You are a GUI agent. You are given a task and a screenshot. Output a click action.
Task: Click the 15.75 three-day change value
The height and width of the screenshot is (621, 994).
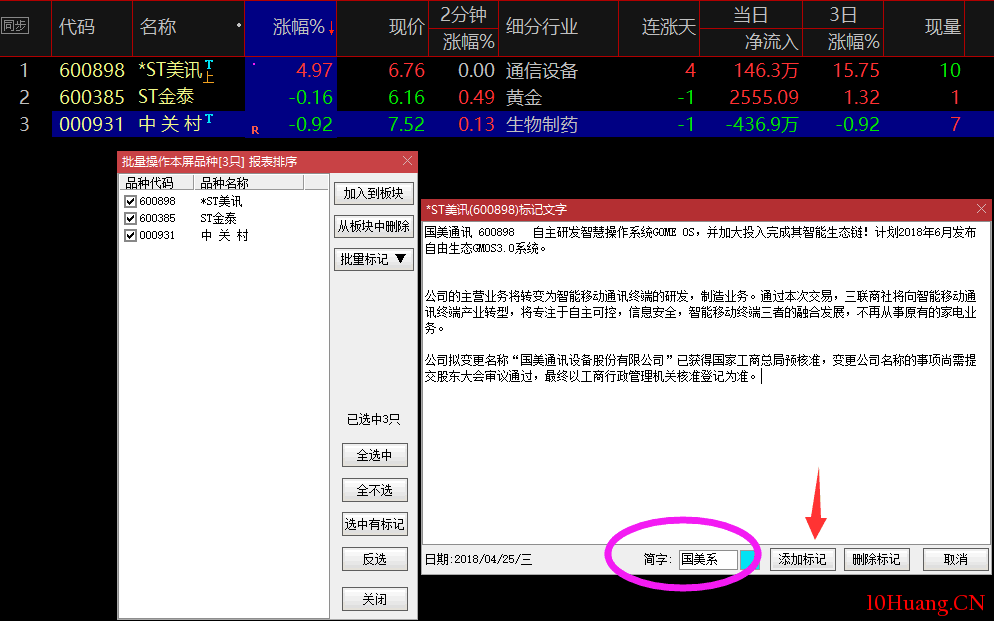point(856,70)
